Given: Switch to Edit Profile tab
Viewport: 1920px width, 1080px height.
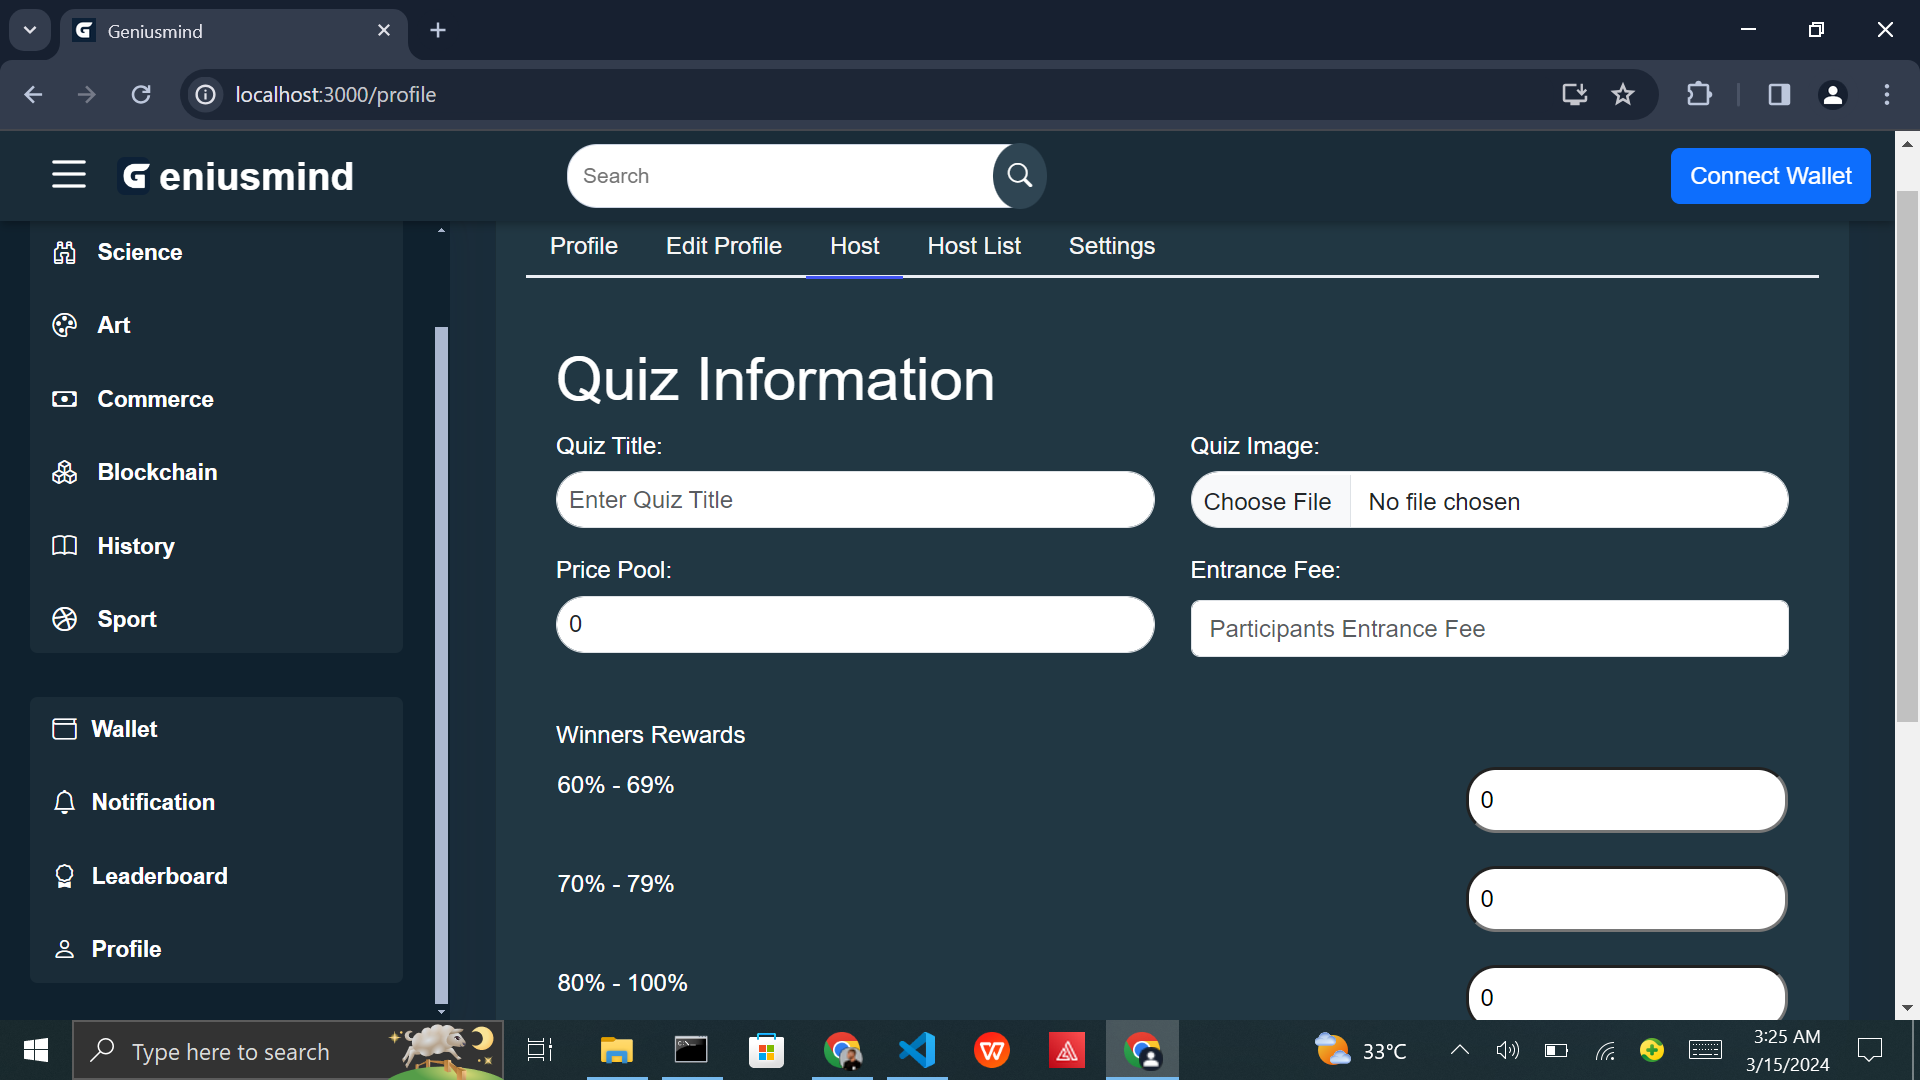Looking at the screenshot, I should point(723,246).
